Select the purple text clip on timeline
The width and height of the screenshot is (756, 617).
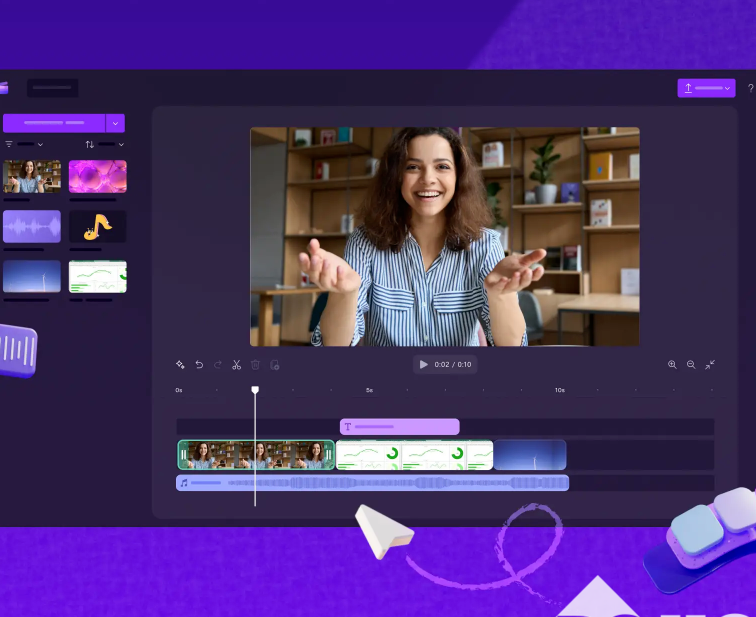399,427
